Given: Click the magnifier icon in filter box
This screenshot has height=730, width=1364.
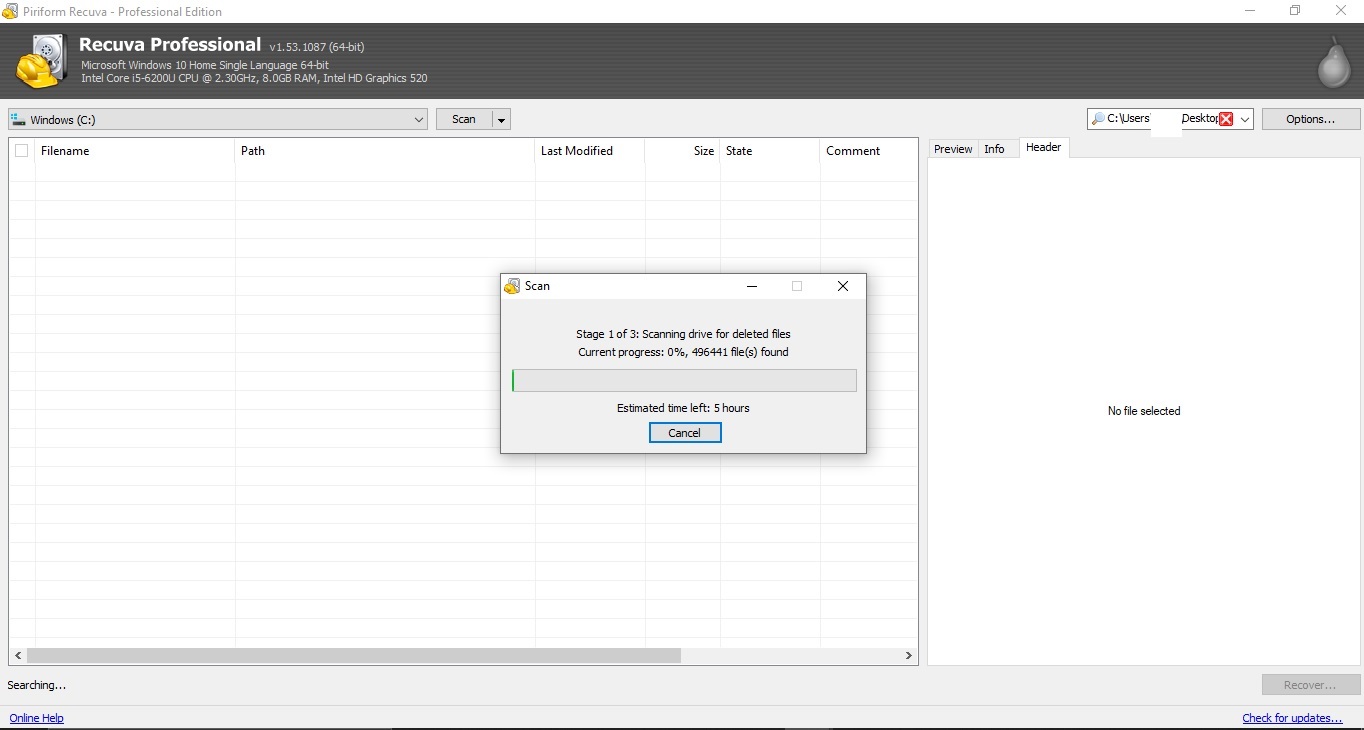Looking at the screenshot, I should click(x=1098, y=119).
